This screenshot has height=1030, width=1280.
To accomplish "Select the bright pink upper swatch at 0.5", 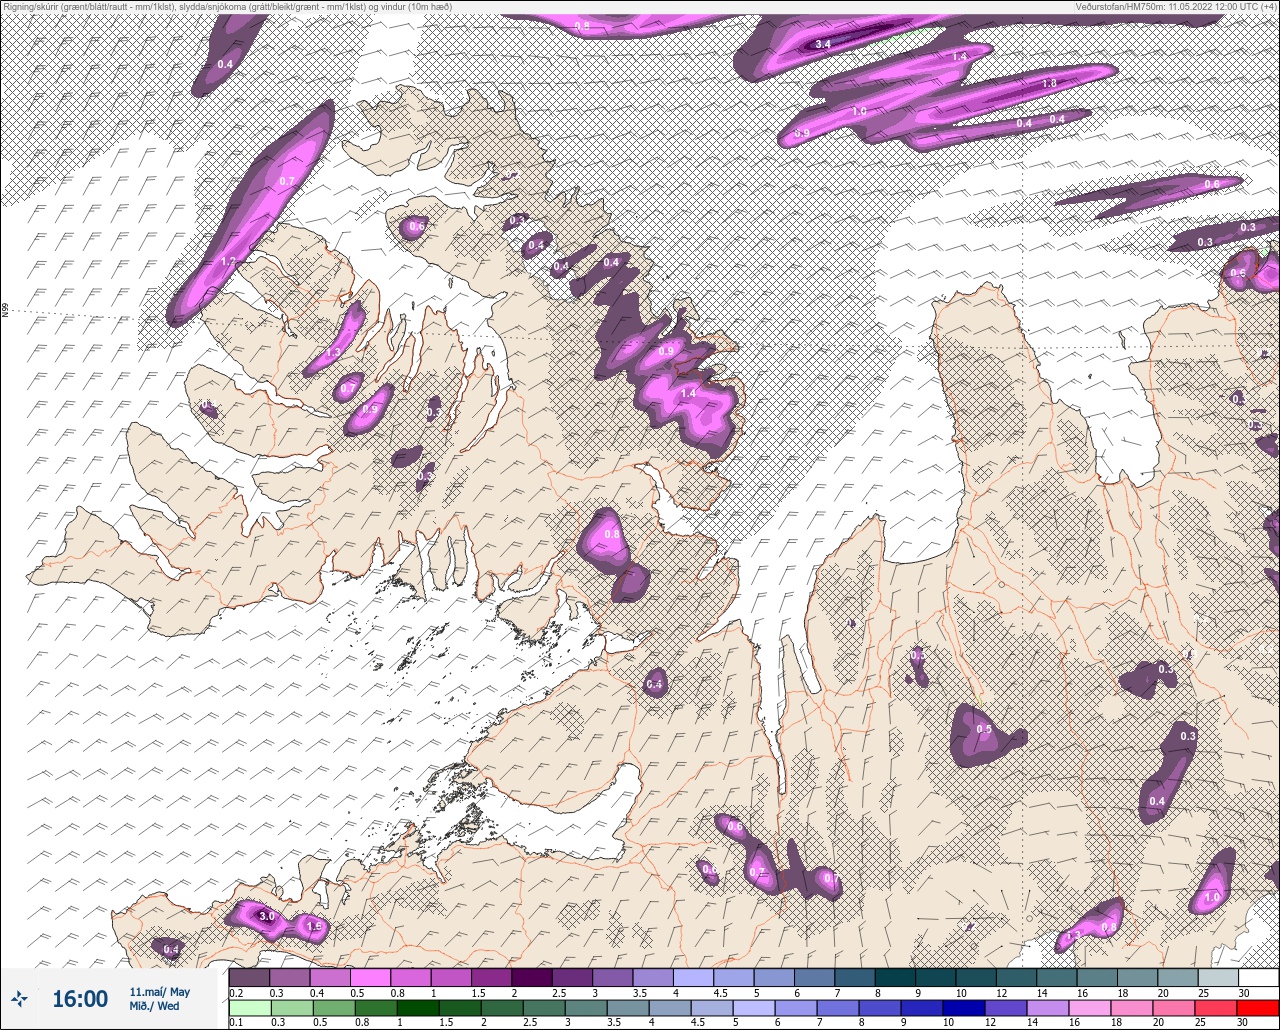I will pyautogui.click(x=370, y=977).
